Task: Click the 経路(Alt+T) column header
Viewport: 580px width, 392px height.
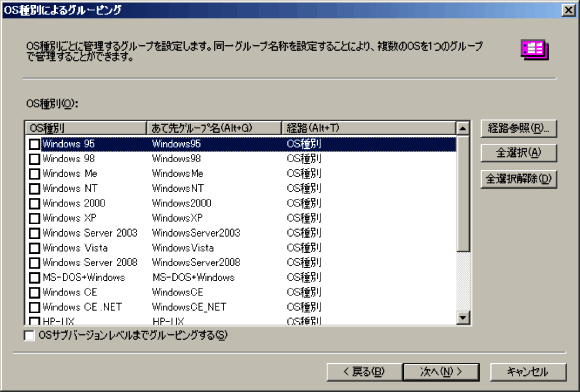Action: point(369,128)
